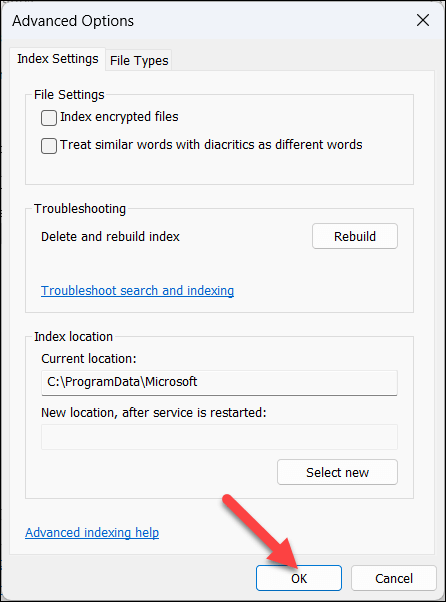
Task: Click the New location text field
Action: [219, 437]
